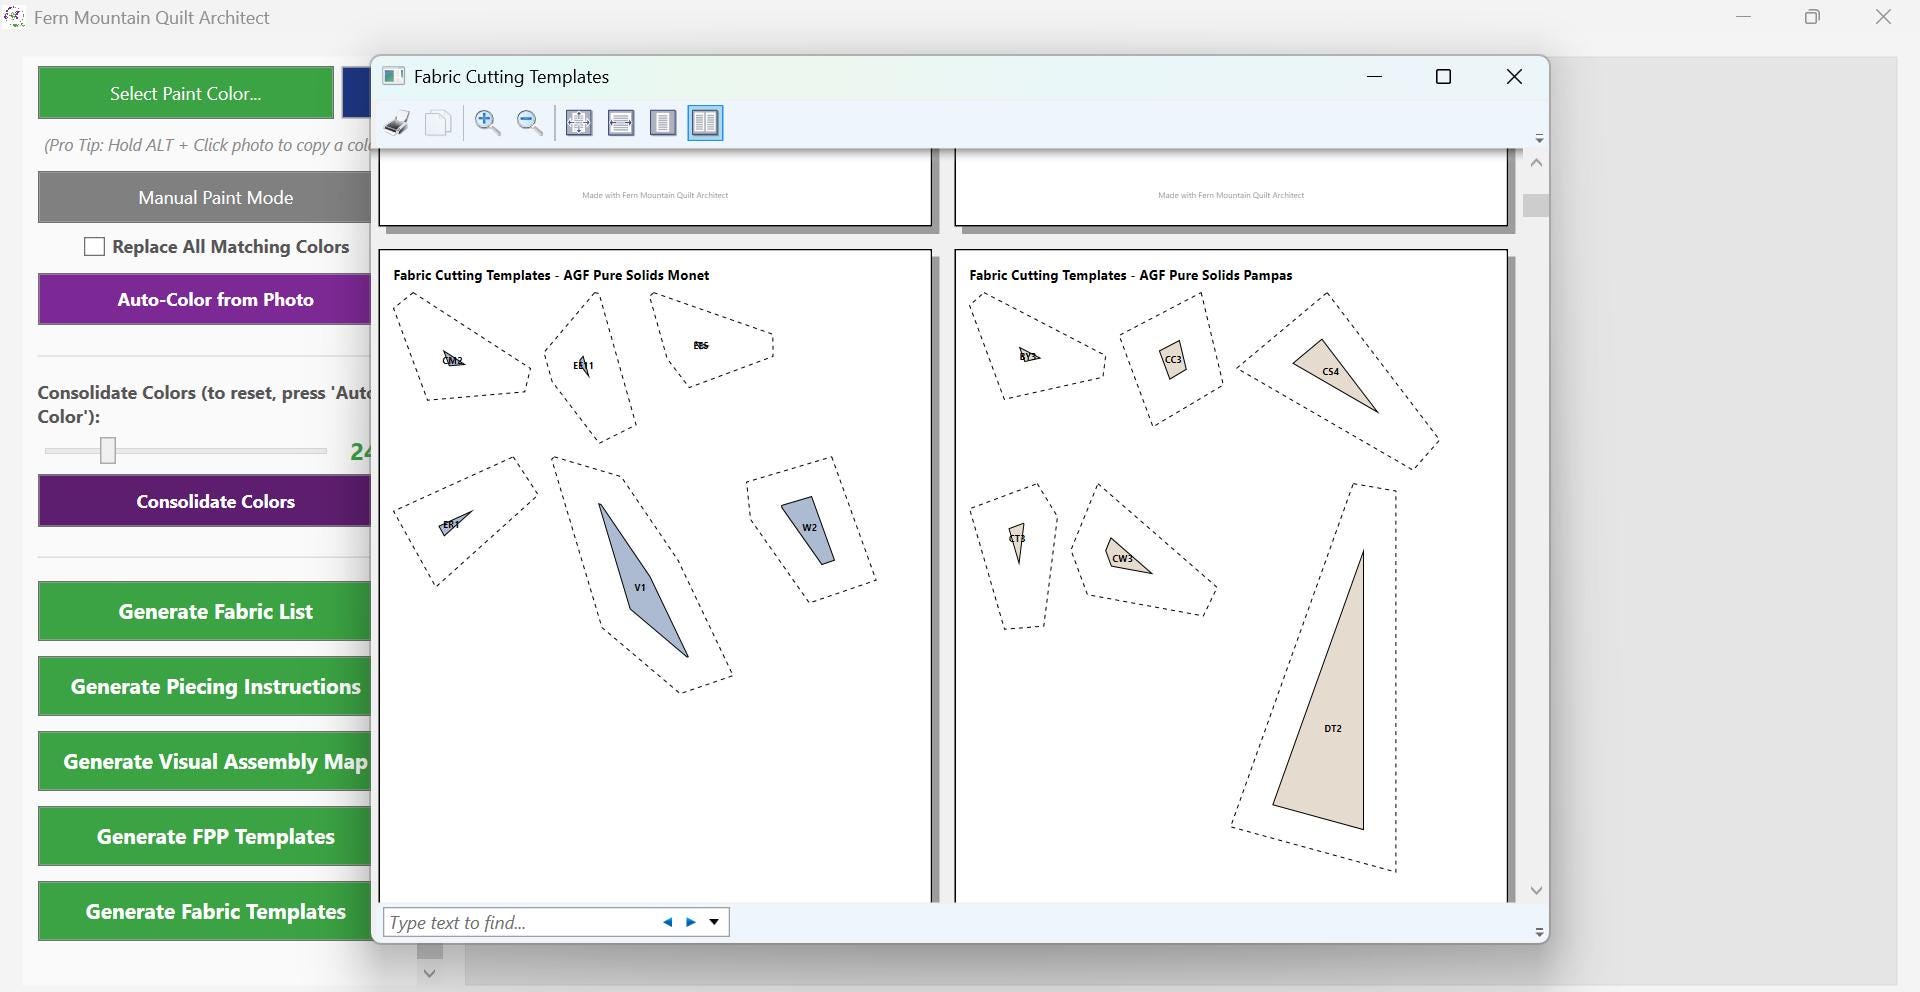Switch to two-page facing view

705,123
